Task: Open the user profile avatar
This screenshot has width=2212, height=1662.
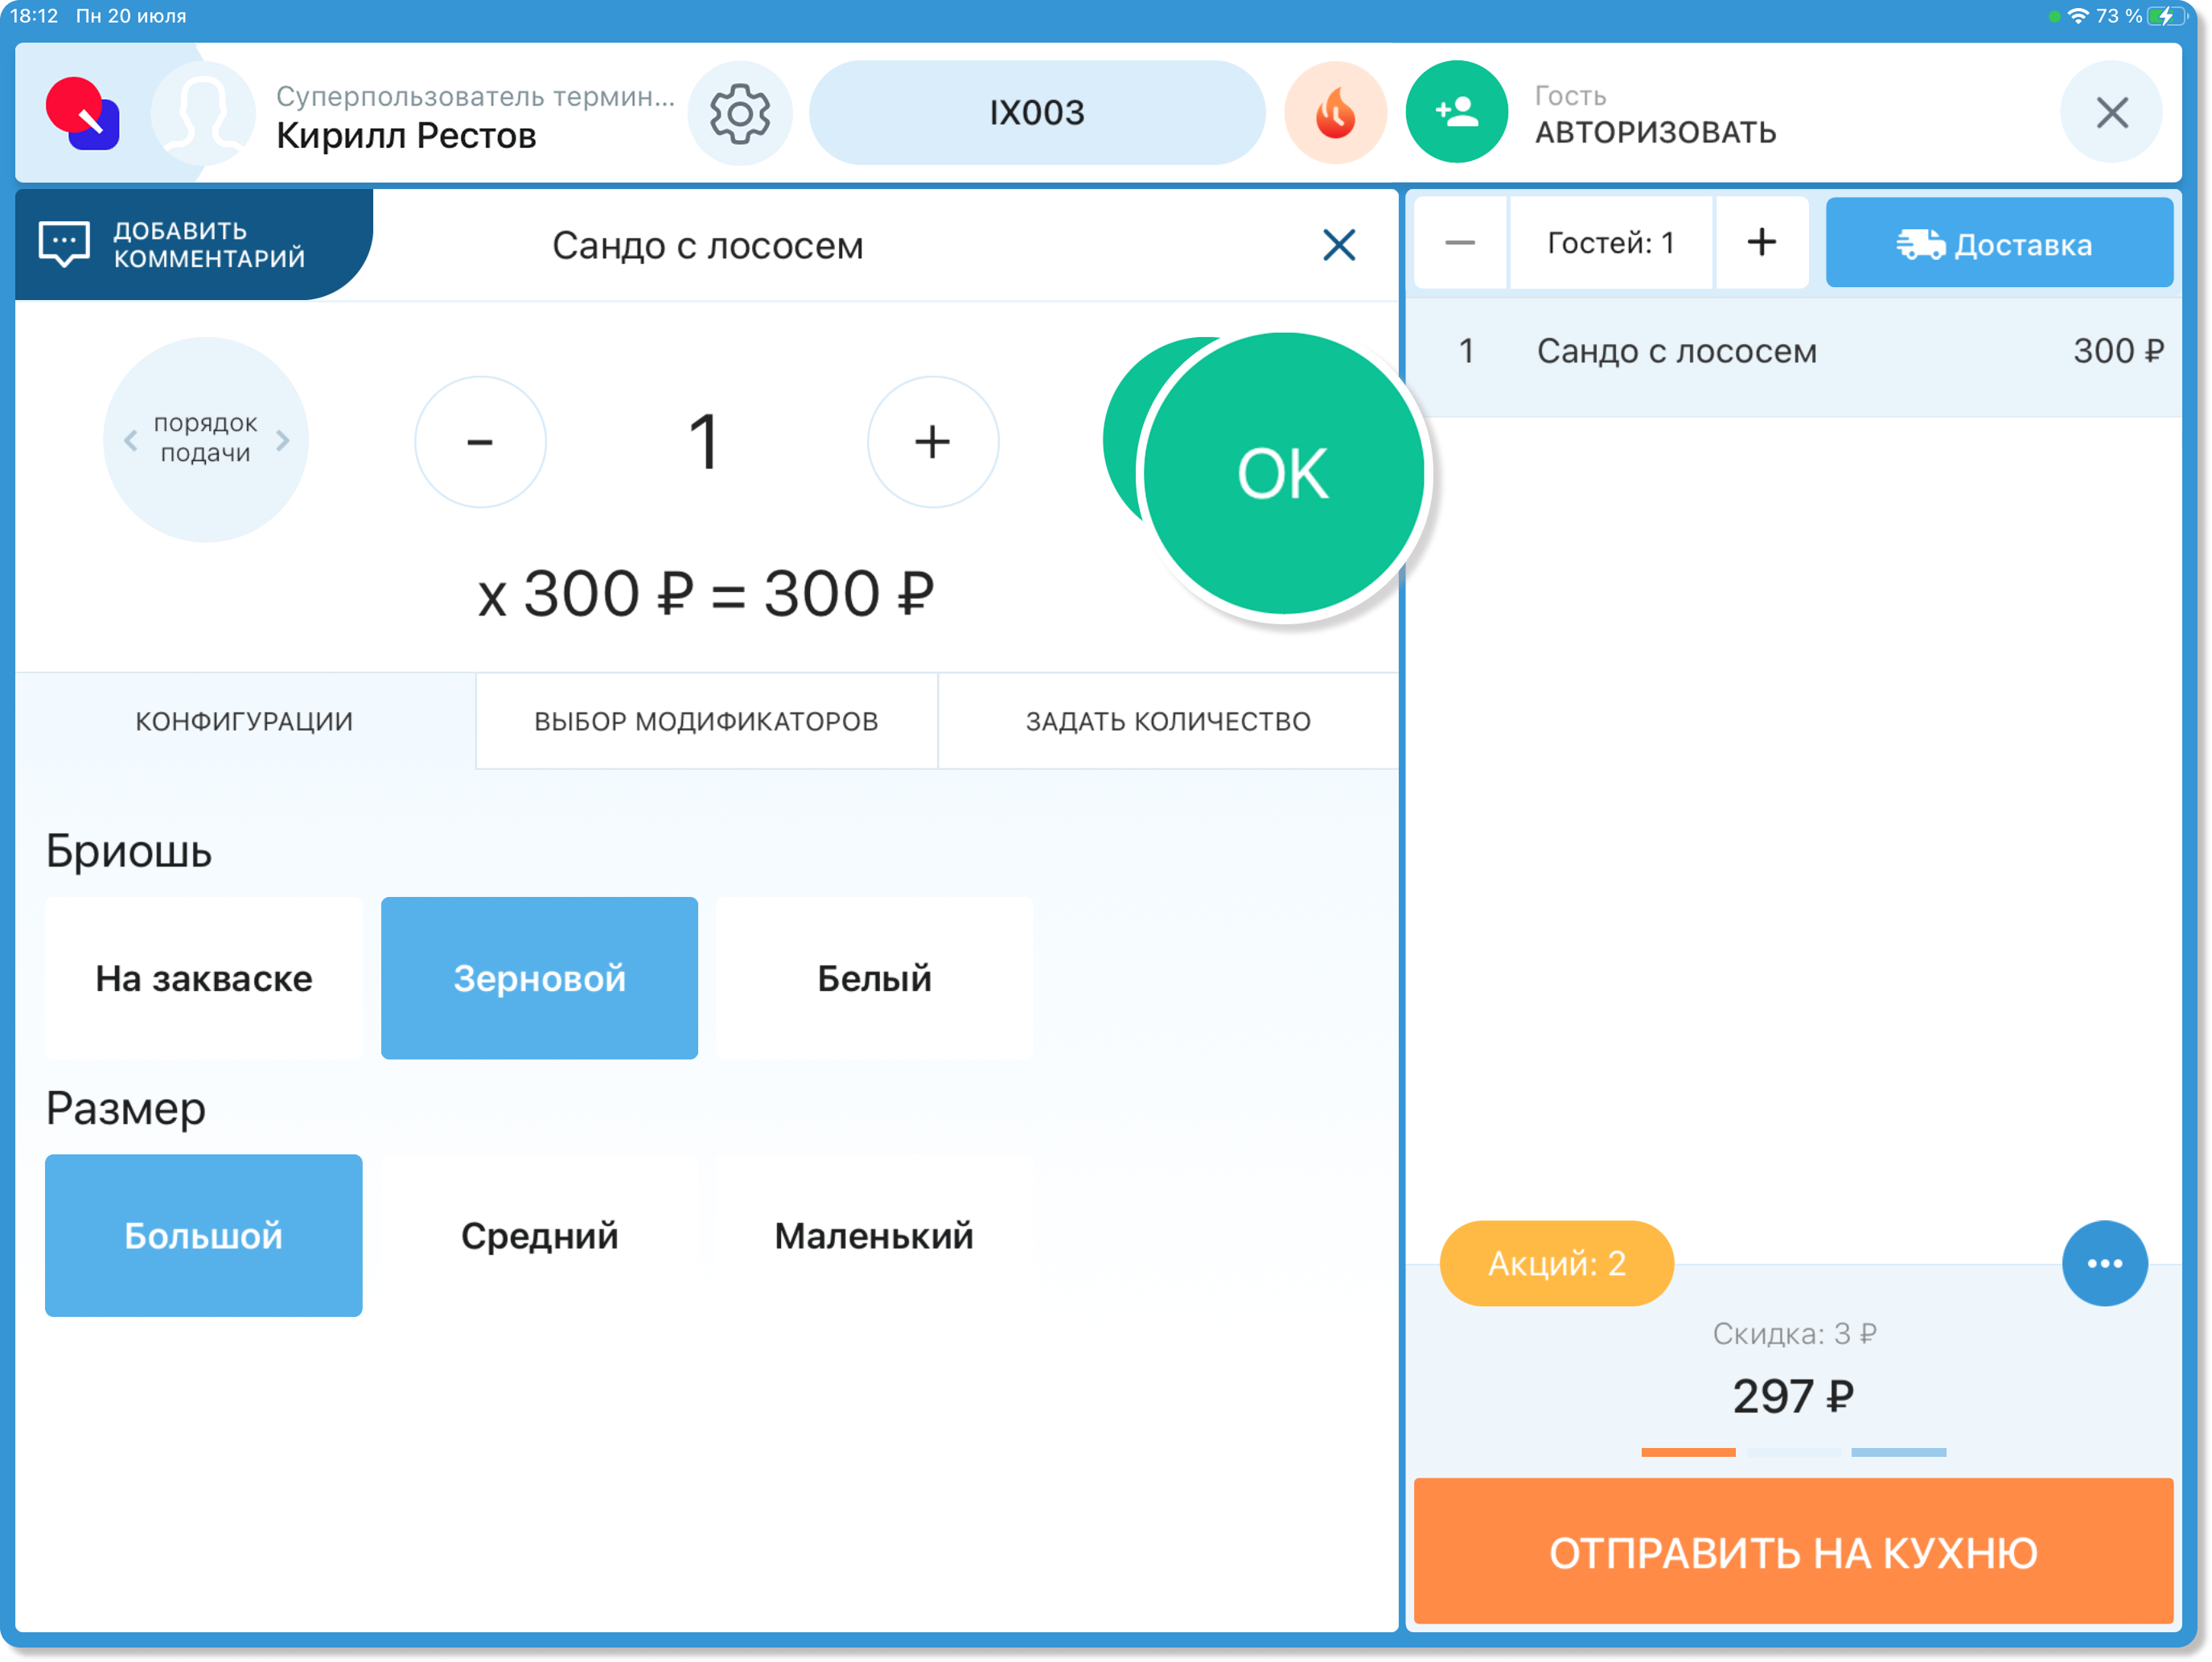Action: coord(203,113)
